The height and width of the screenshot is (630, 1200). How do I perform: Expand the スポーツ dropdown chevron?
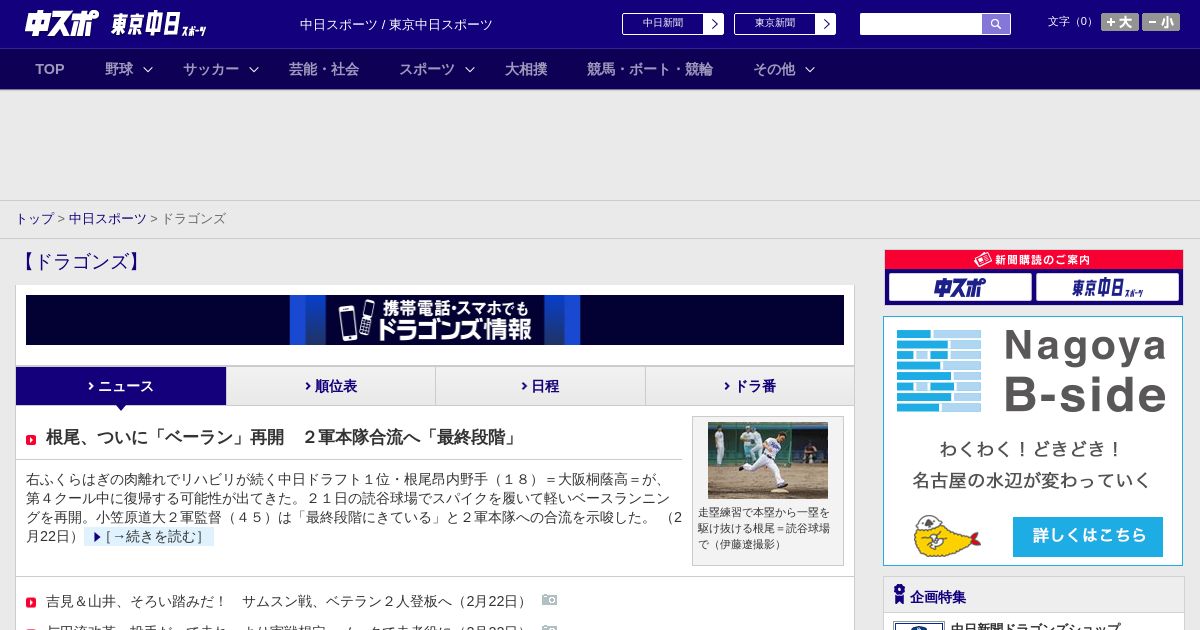click(470, 69)
